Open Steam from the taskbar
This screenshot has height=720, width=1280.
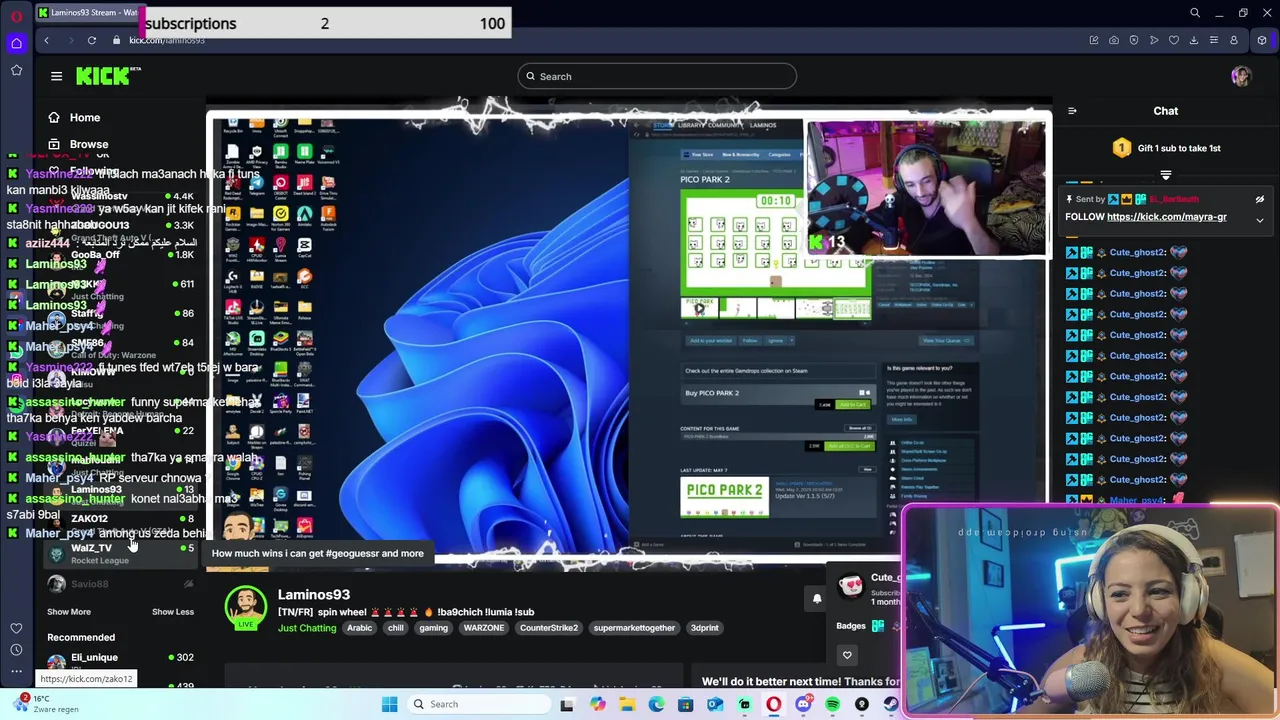tap(891, 704)
